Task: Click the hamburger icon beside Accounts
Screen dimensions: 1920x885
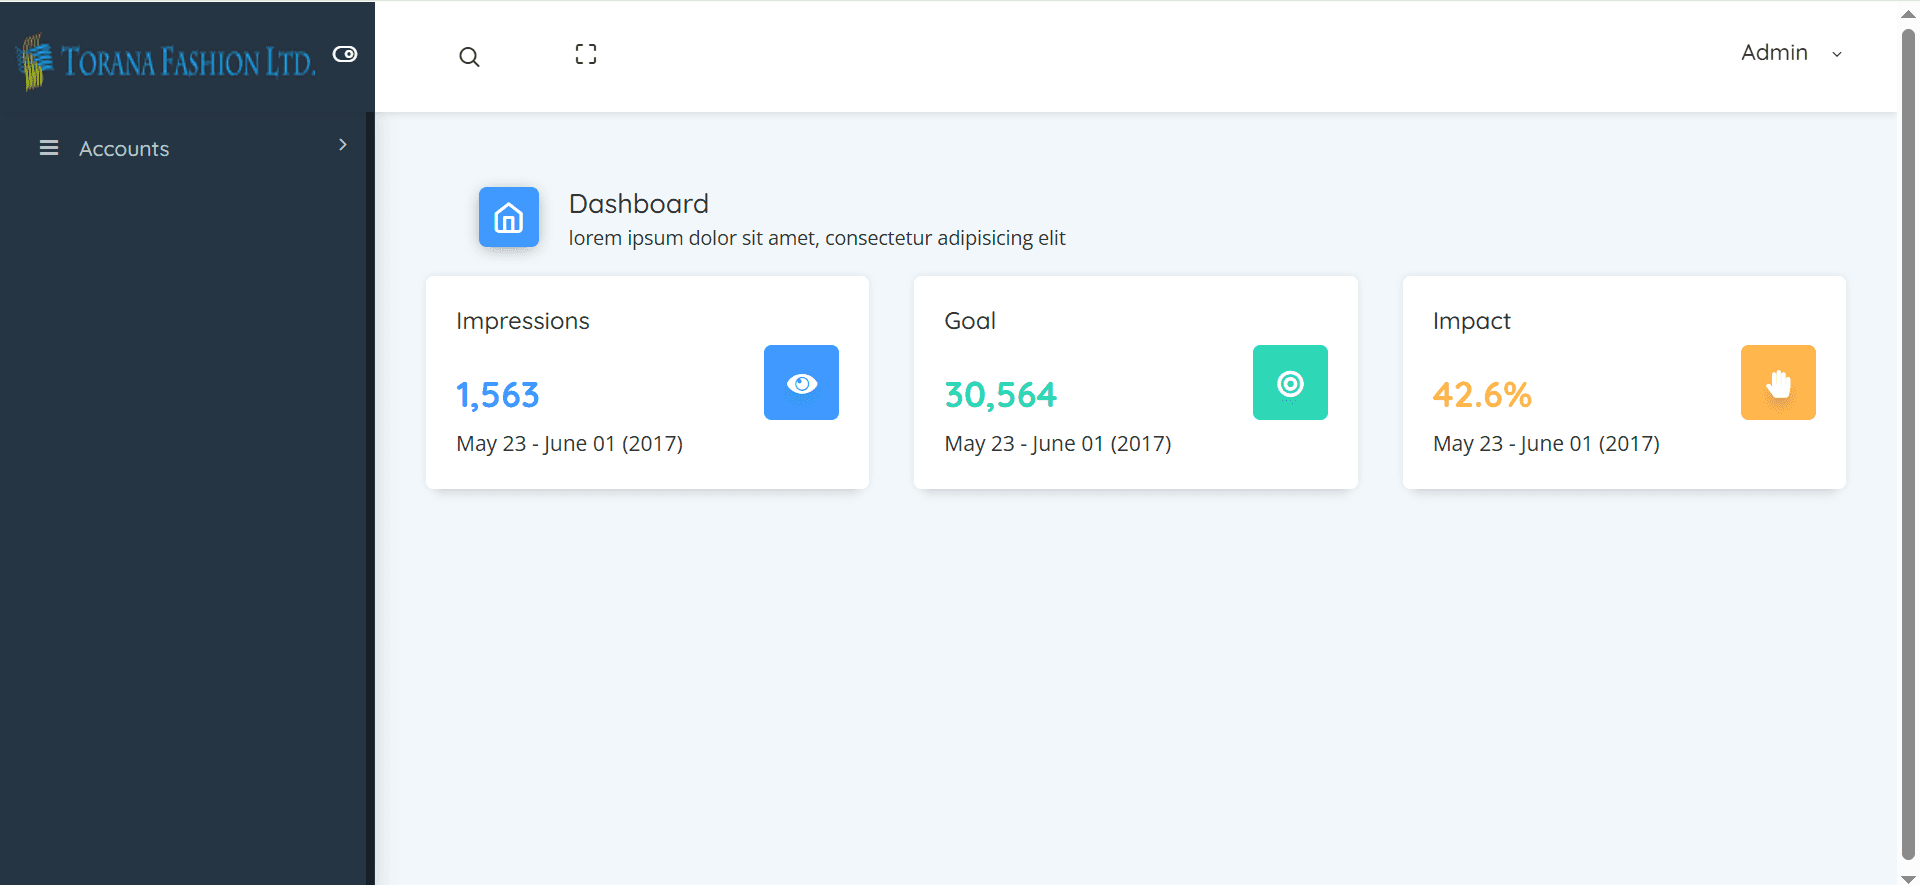Action: pos(48,148)
